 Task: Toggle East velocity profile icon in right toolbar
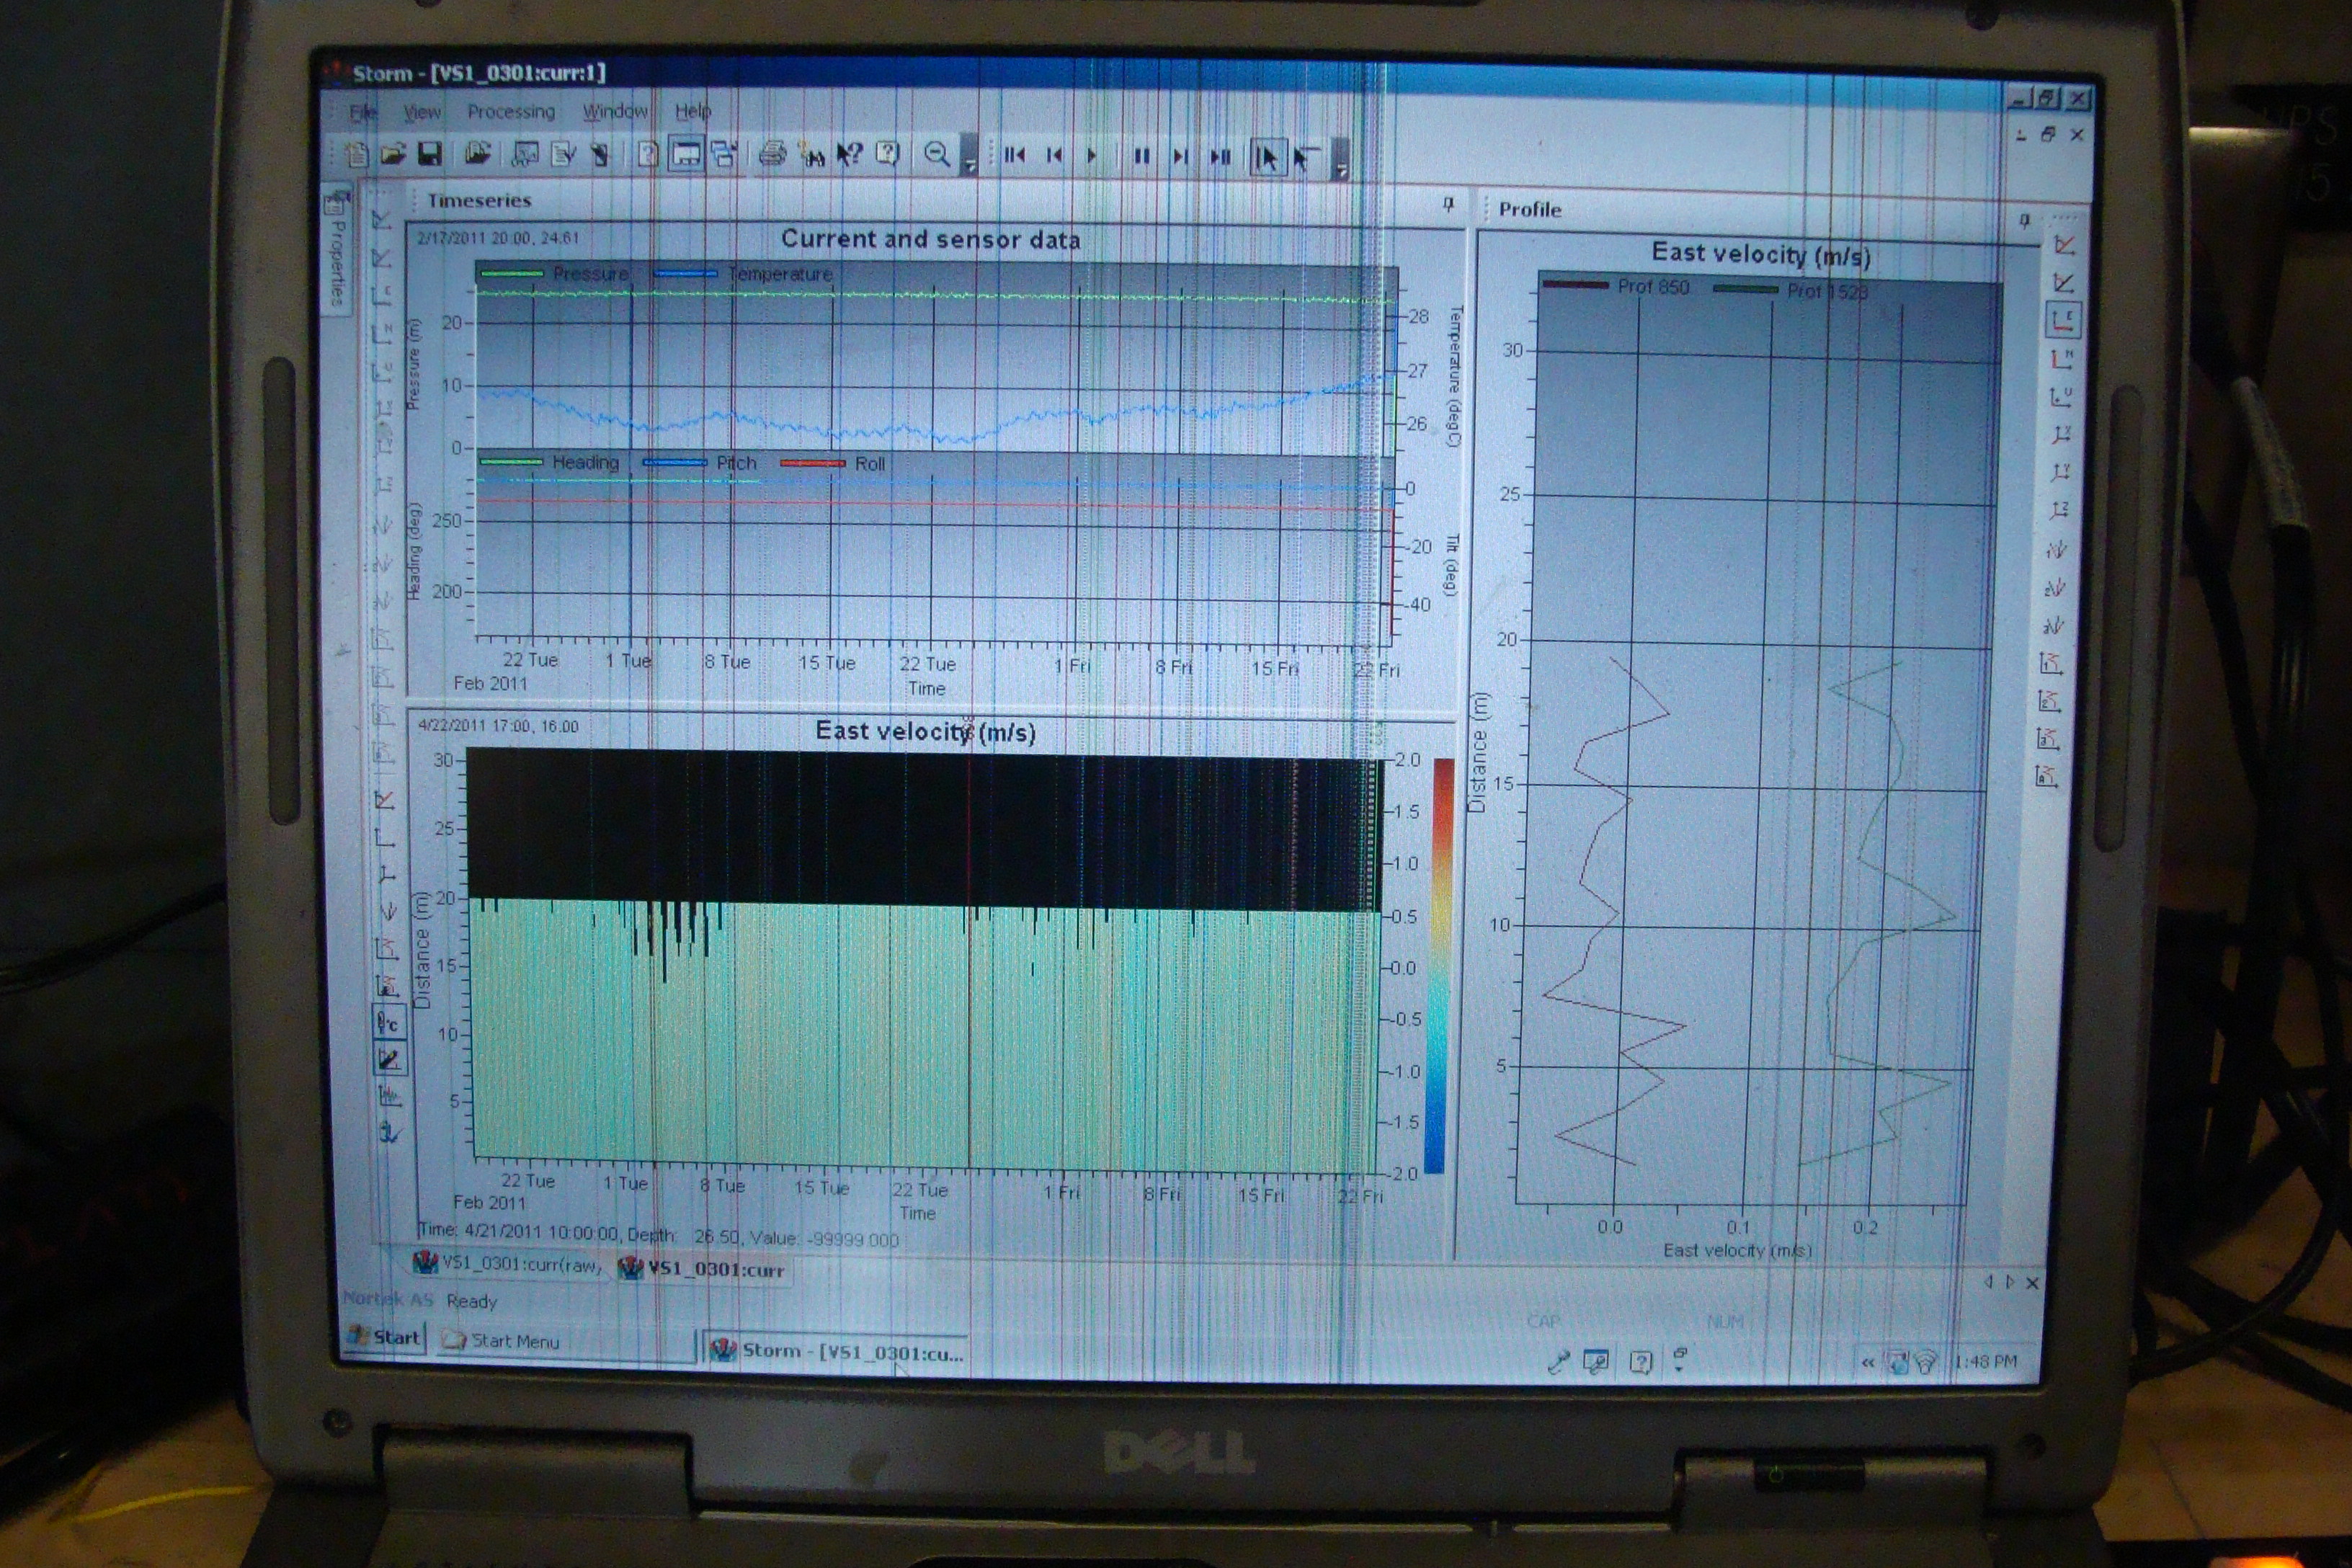(x=2063, y=320)
